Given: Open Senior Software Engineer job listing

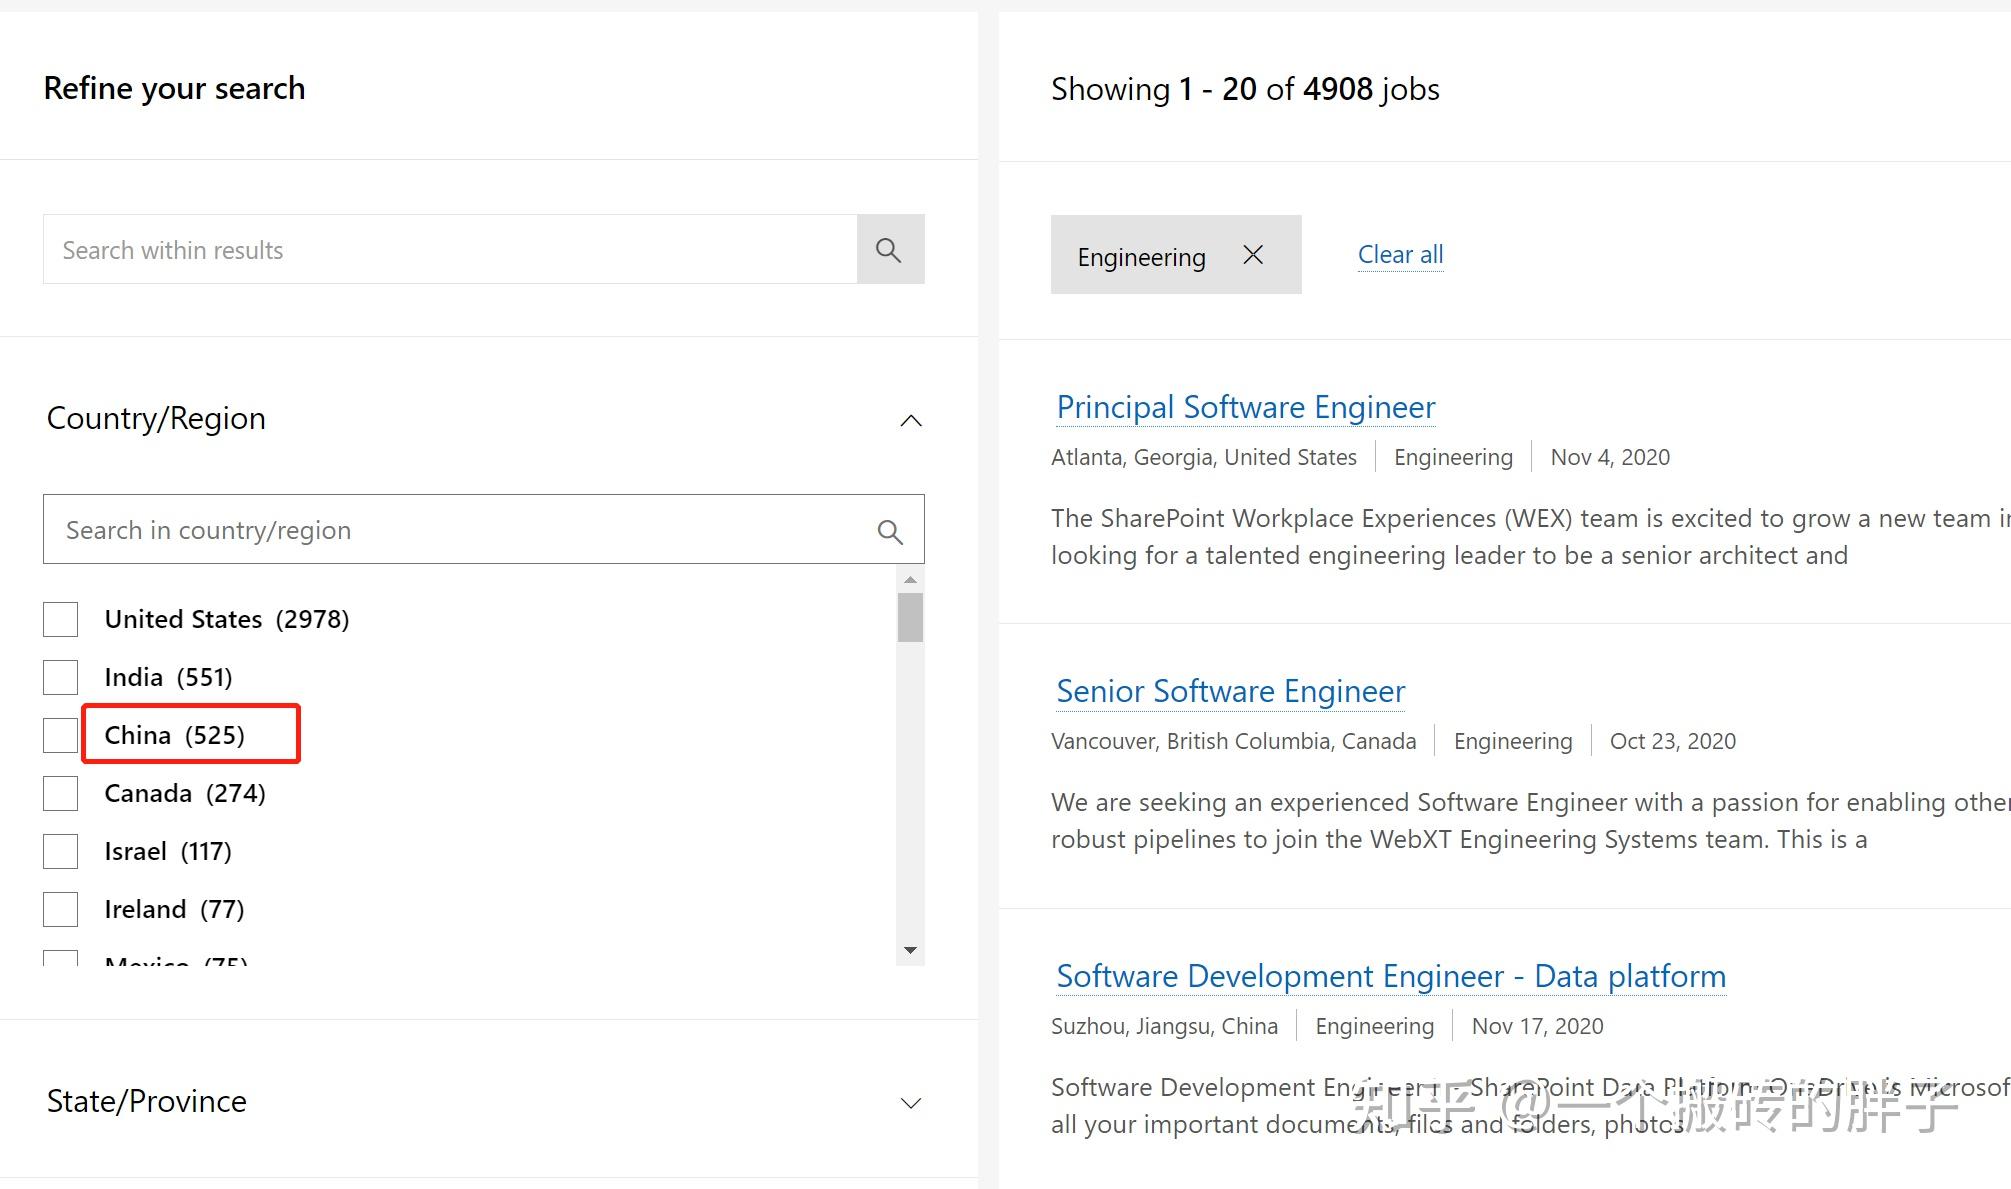Looking at the screenshot, I should 1230,691.
